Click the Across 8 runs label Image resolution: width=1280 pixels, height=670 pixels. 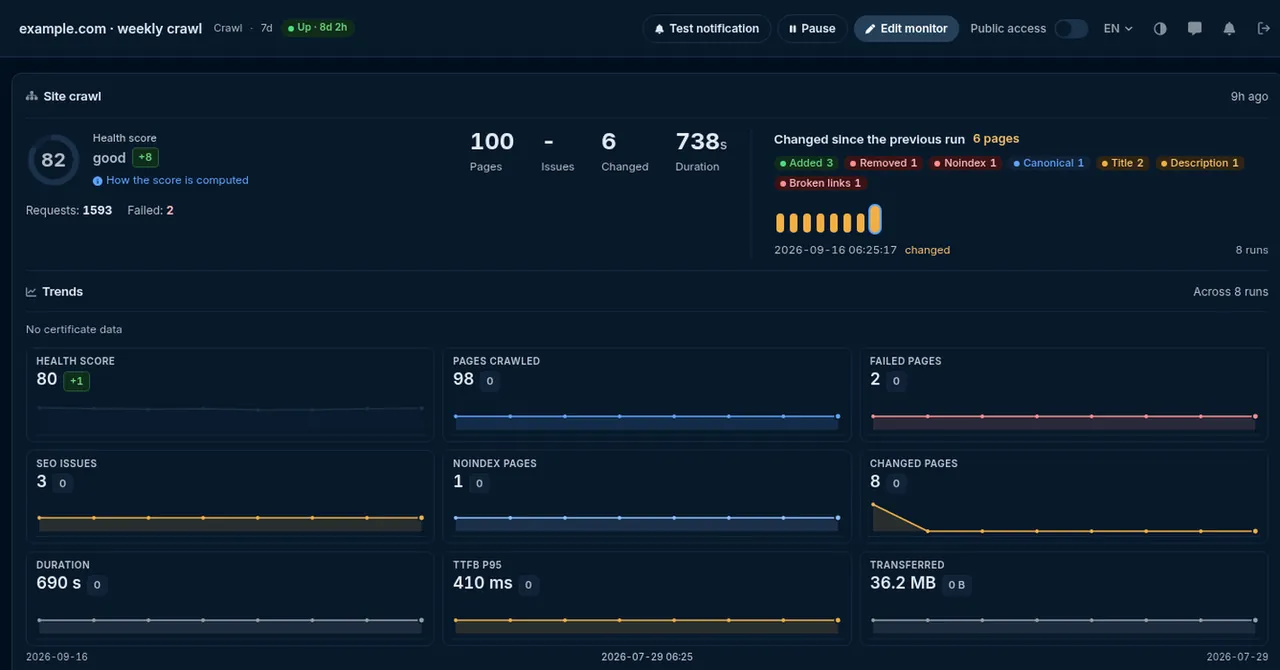1230,292
